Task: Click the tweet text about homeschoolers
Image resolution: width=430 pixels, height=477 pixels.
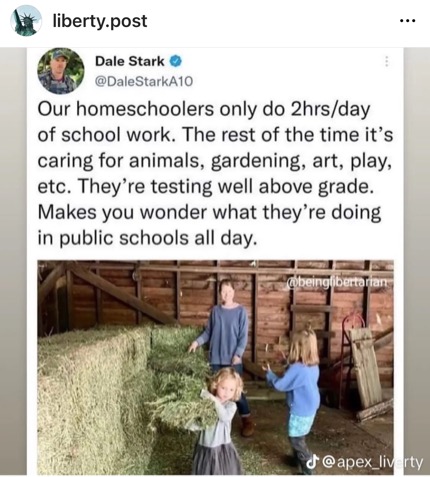Action: click(x=215, y=173)
